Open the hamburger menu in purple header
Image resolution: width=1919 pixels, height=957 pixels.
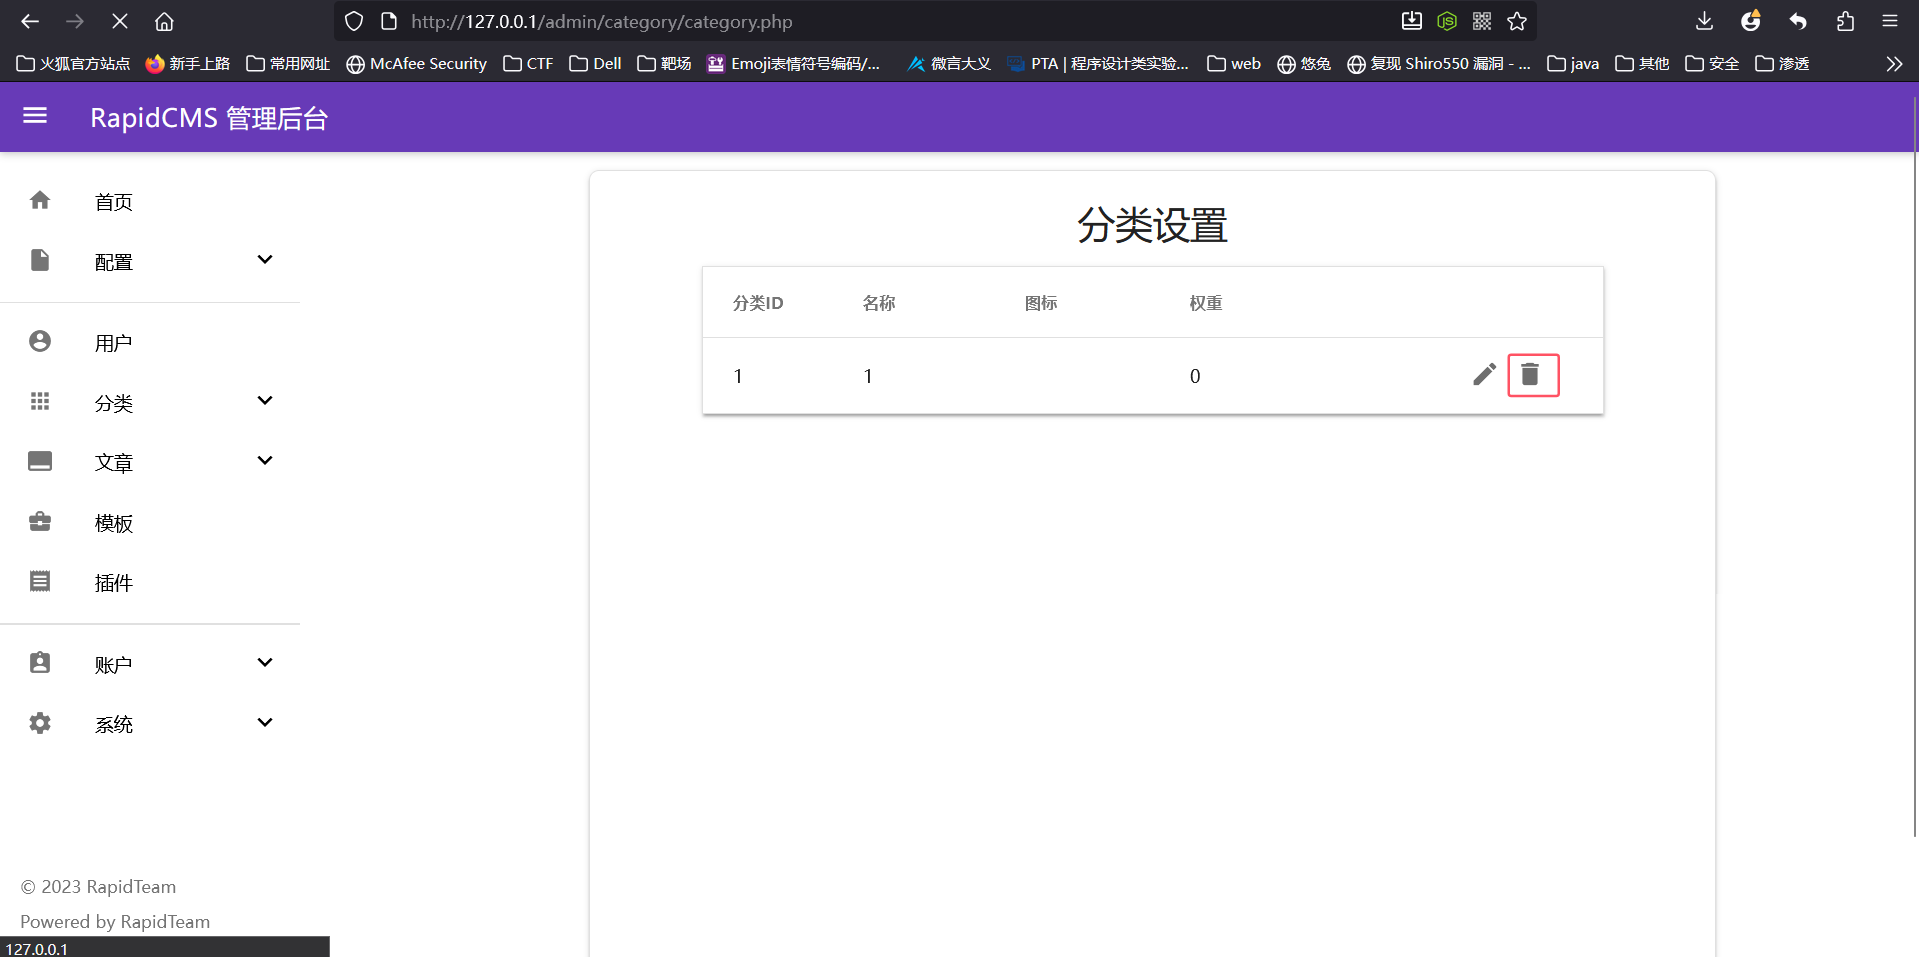click(x=35, y=117)
